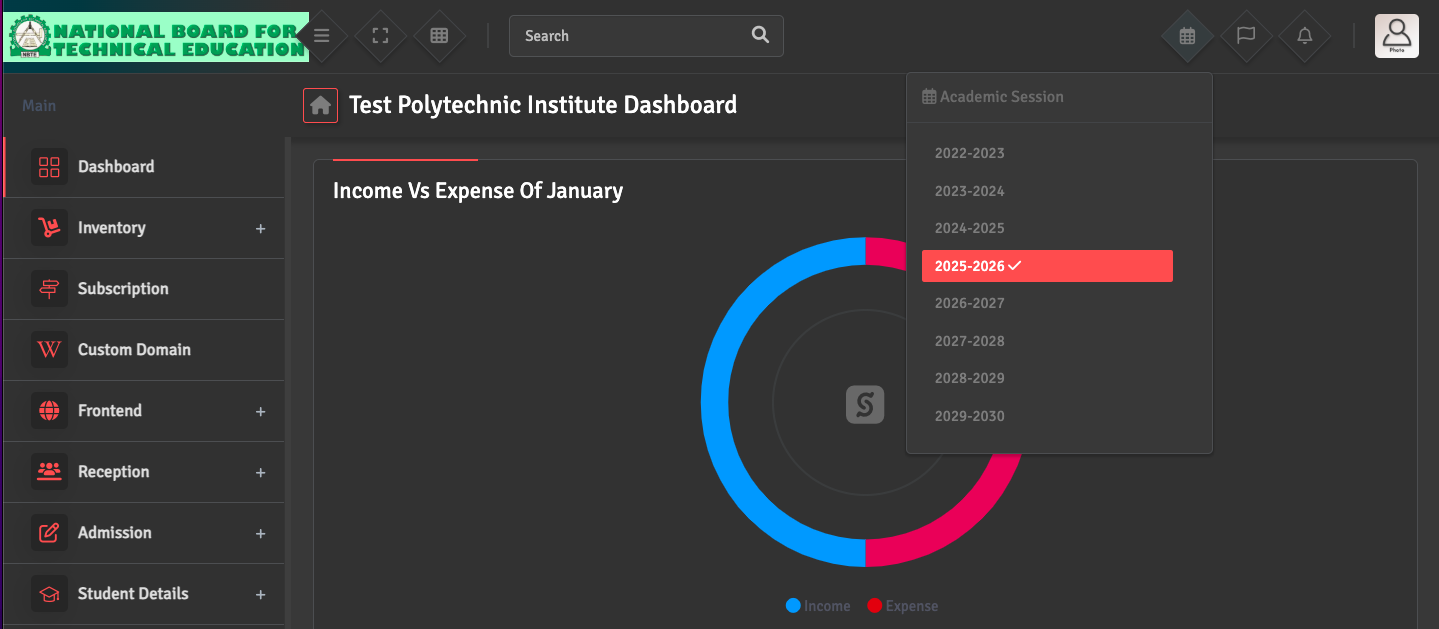The image size is (1439, 629).
Task: Toggle Income legend in chart
Action: coord(818,606)
